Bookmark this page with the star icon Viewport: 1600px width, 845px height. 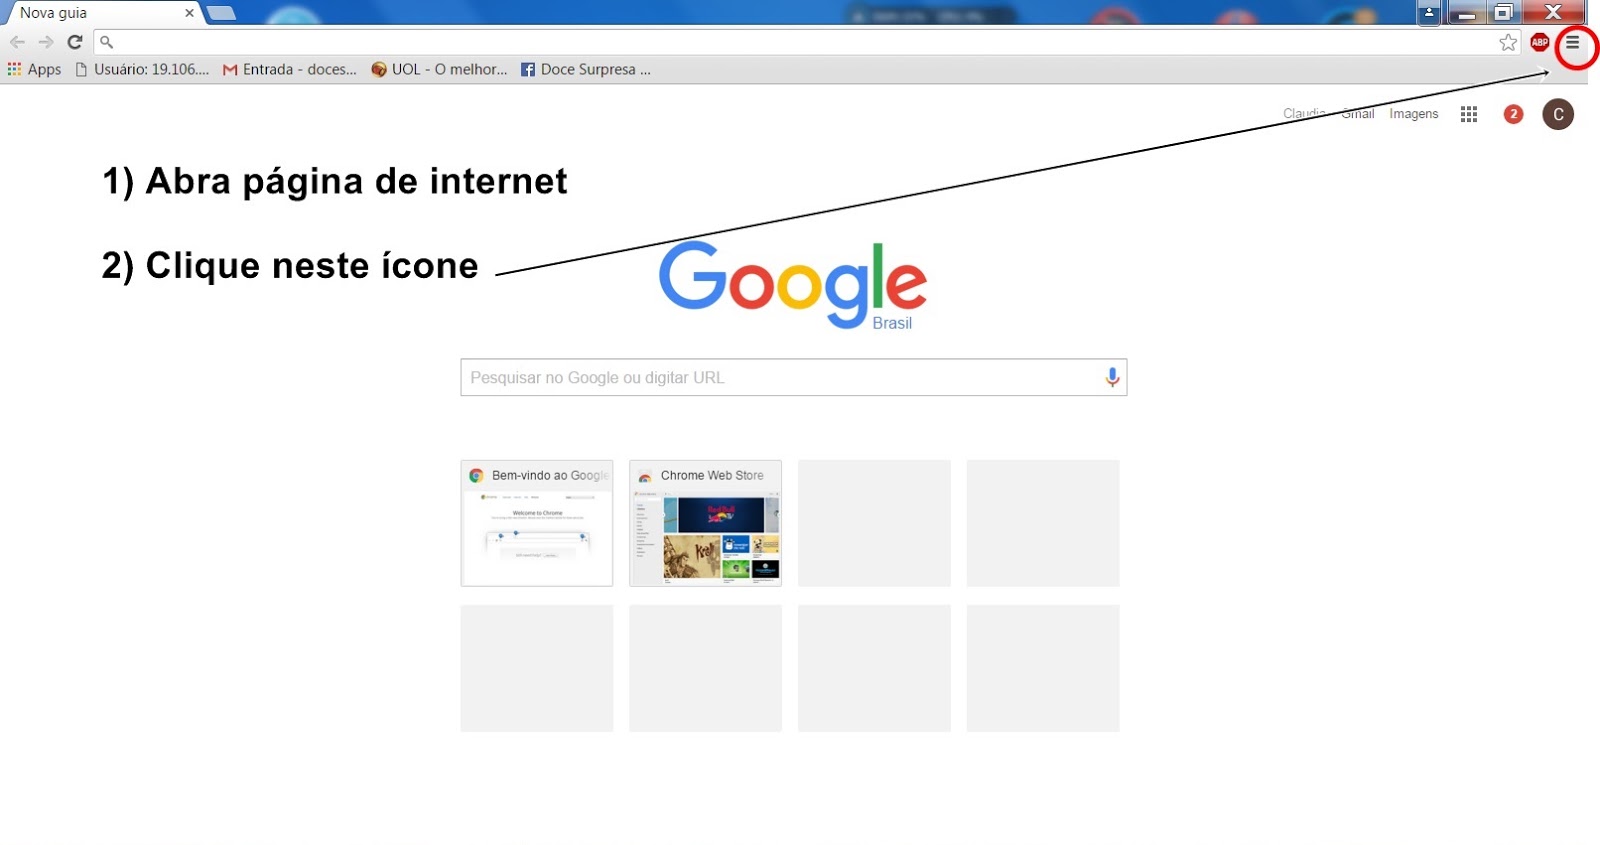click(x=1508, y=42)
